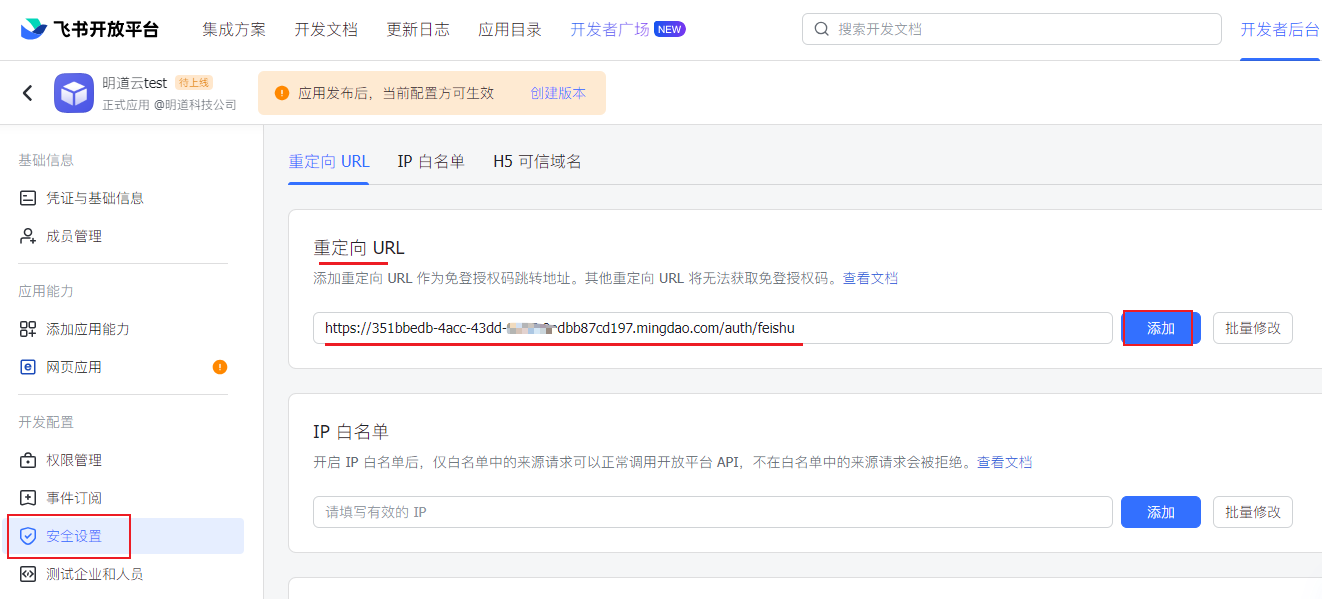Click 添加 button for IP whitelist
Screen dimensions: 1322x599
[x=1161, y=512]
